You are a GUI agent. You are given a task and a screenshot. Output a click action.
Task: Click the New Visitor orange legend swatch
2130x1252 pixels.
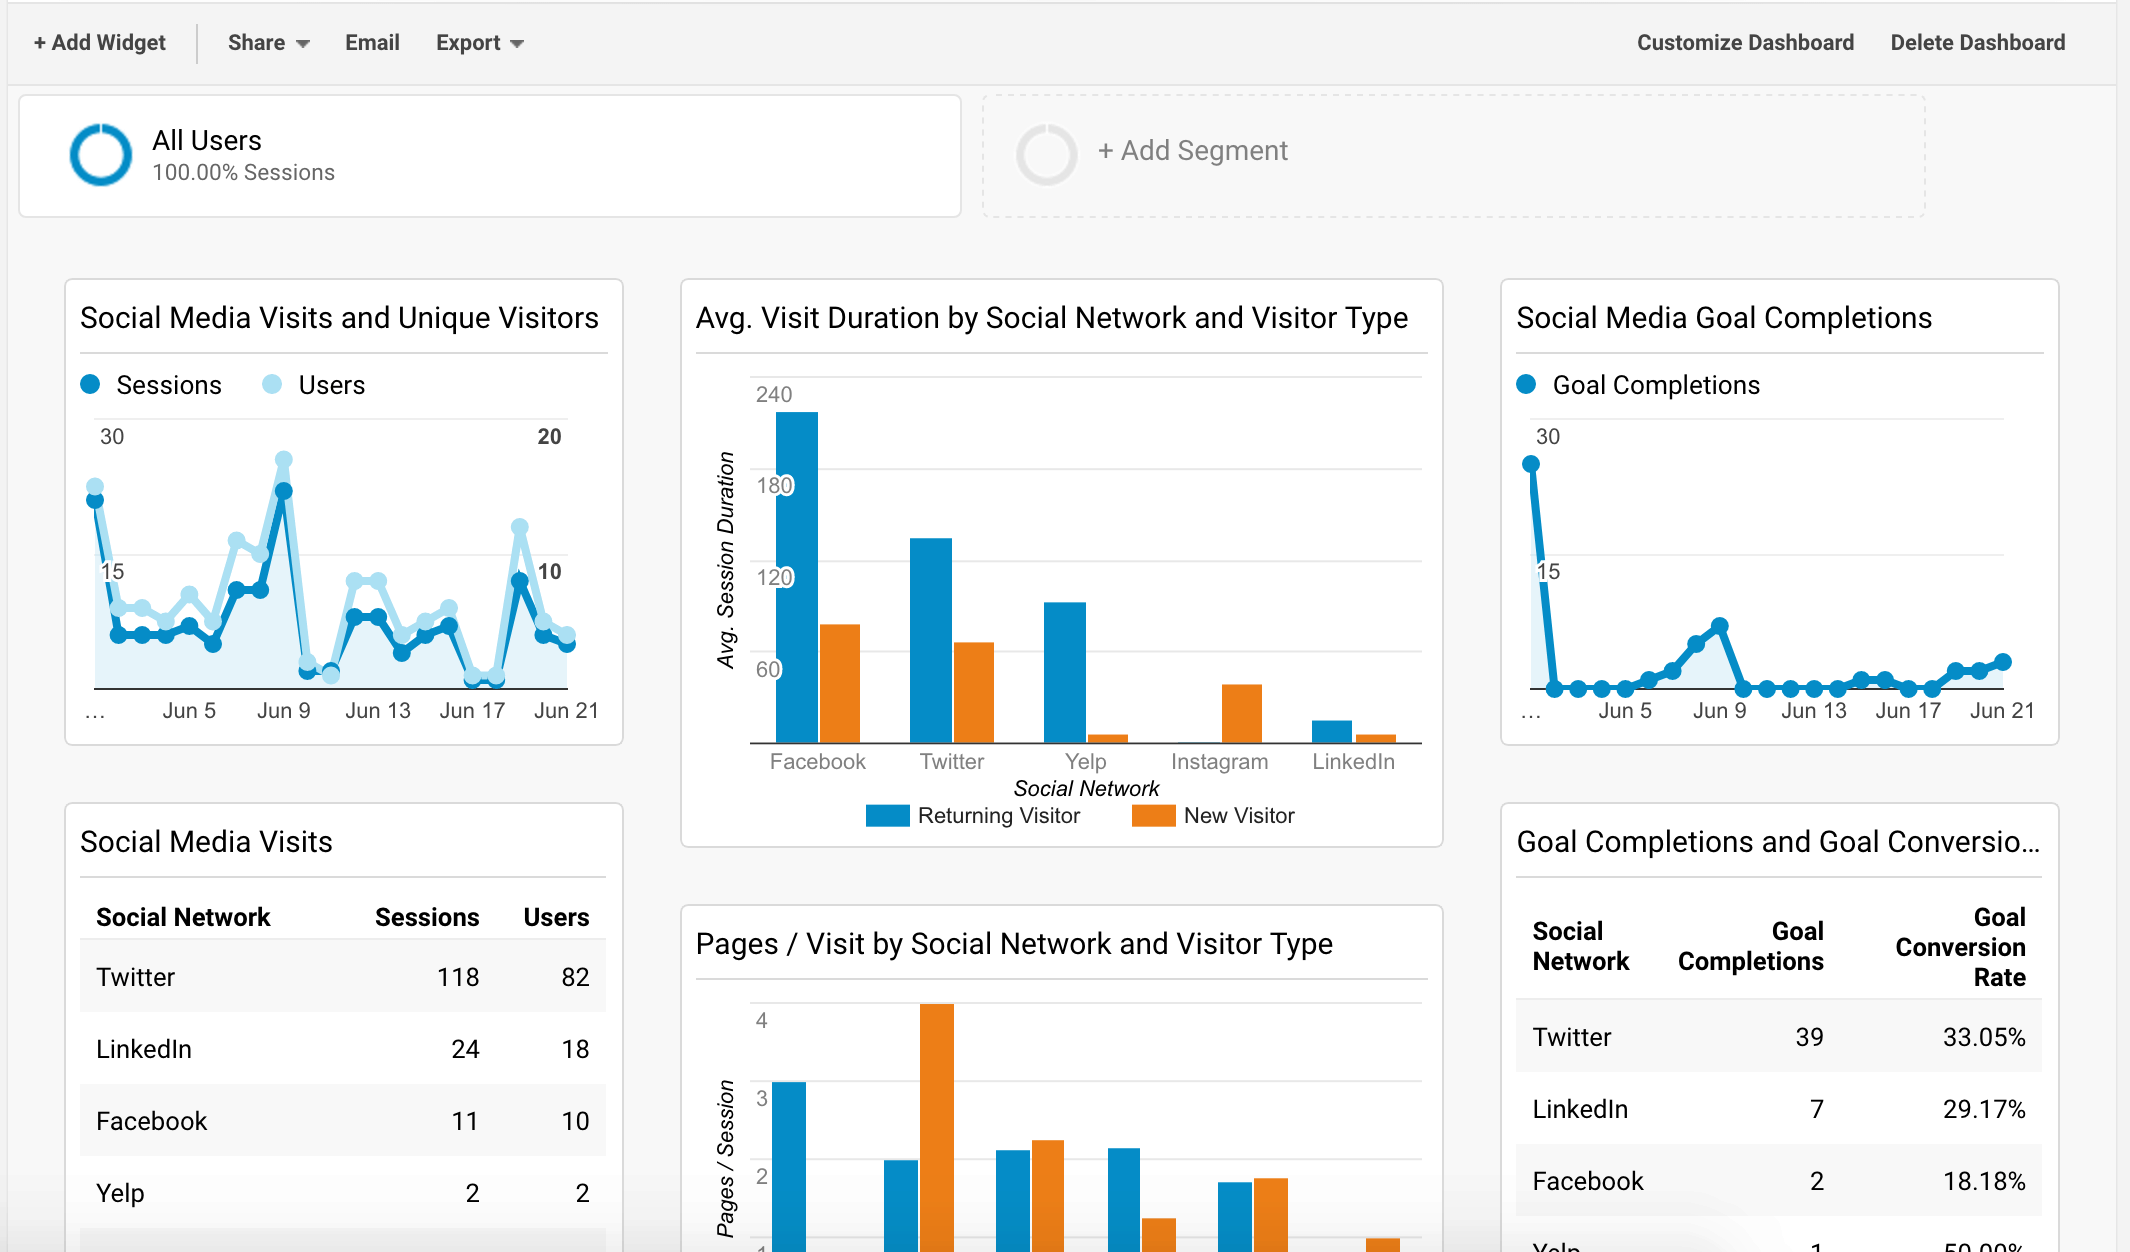[x=1153, y=816]
